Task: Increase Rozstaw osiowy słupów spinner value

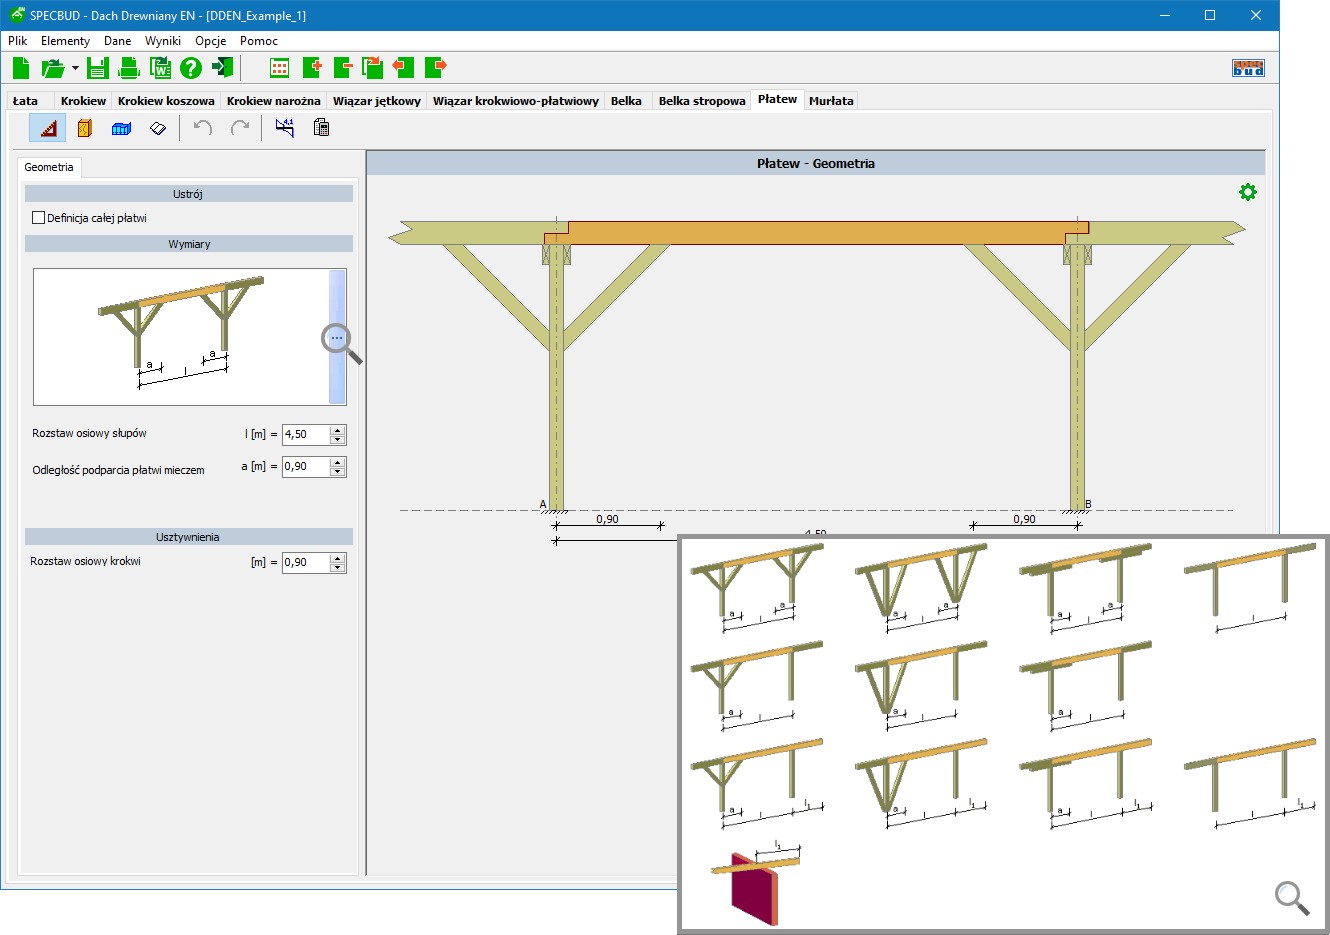Action: click(338, 430)
